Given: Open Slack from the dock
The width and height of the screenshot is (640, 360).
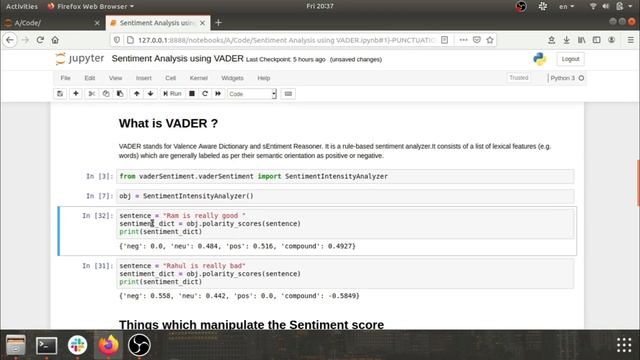Looking at the screenshot, I should 78,345.
